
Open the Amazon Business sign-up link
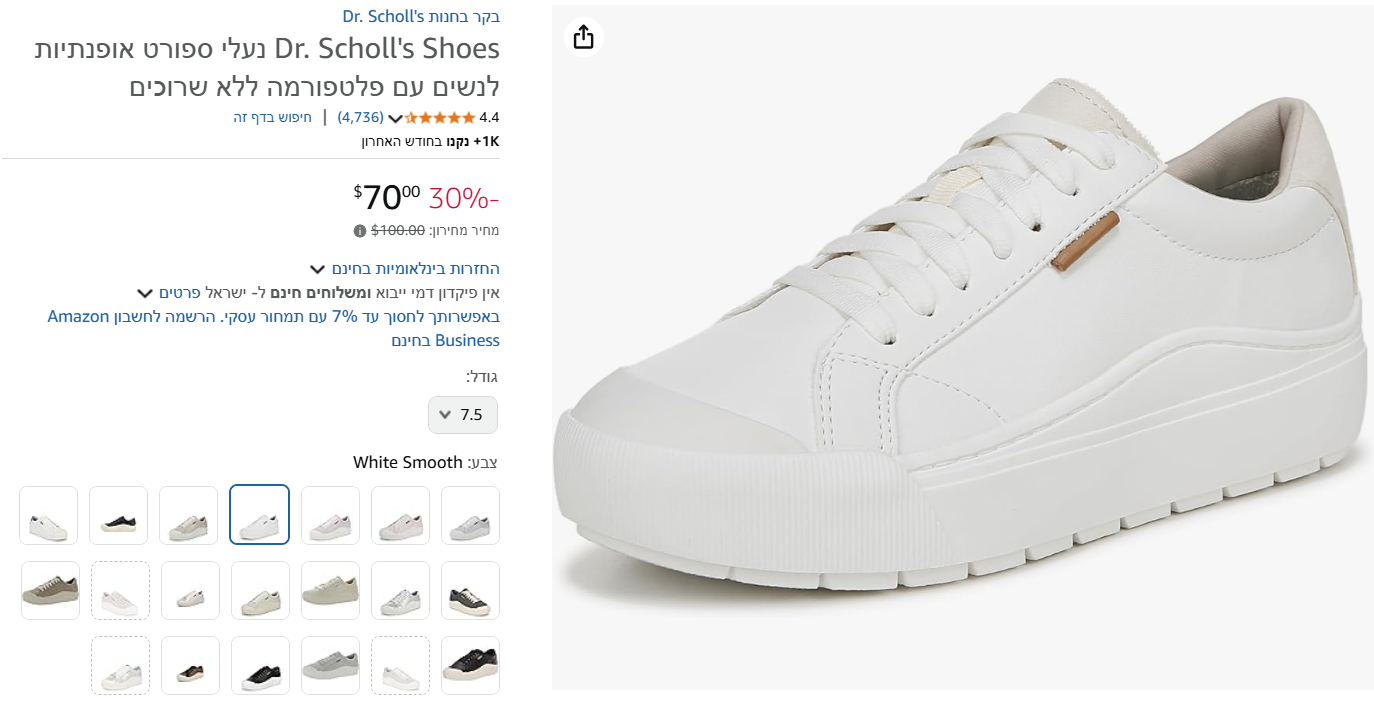click(x=274, y=328)
